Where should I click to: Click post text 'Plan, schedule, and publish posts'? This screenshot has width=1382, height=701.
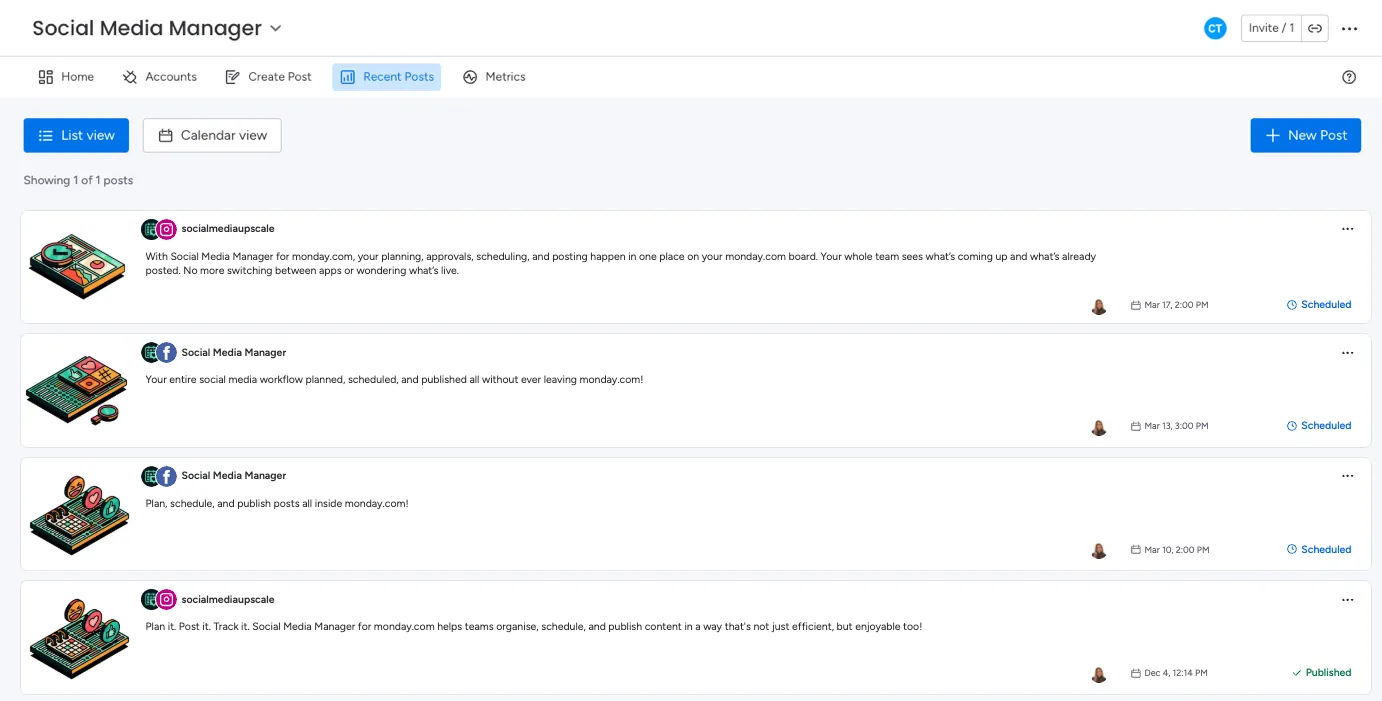(x=277, y=504)
